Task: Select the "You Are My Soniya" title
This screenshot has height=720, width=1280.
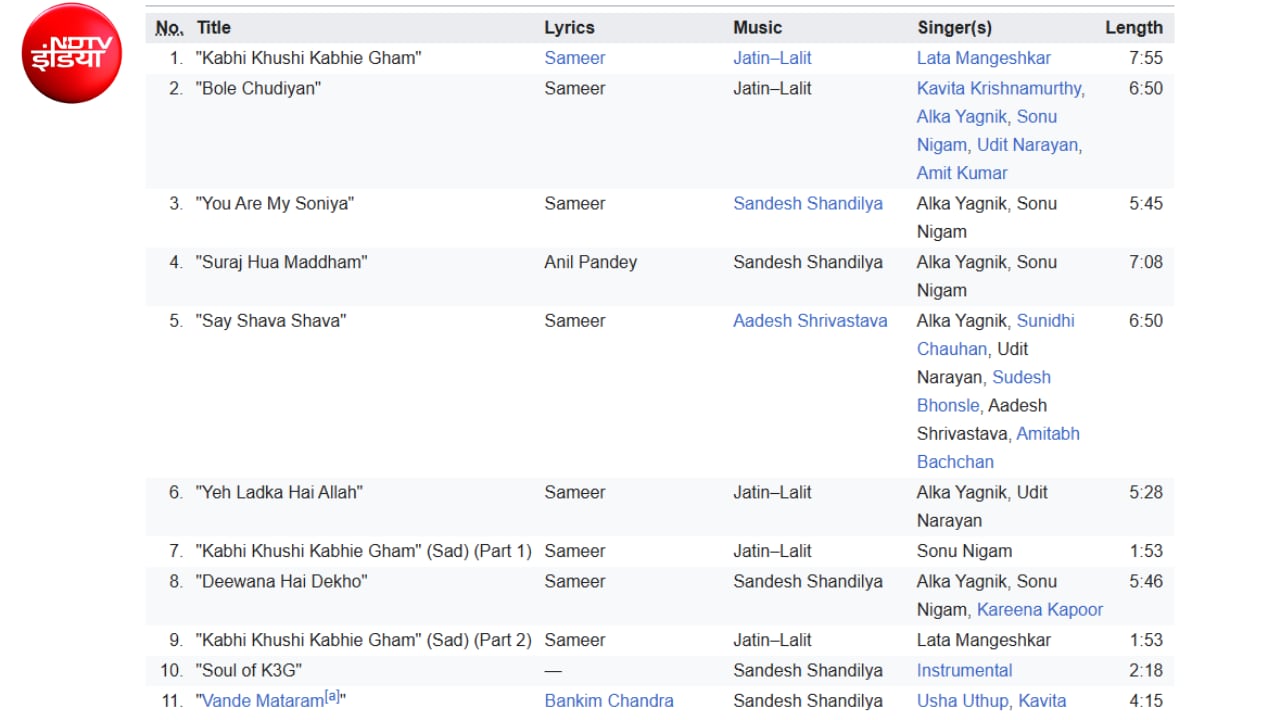Action: [275, 203]
